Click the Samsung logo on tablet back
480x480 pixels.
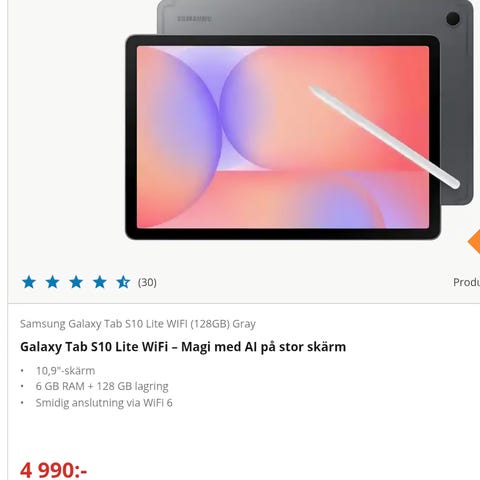(x=194, y=19)
